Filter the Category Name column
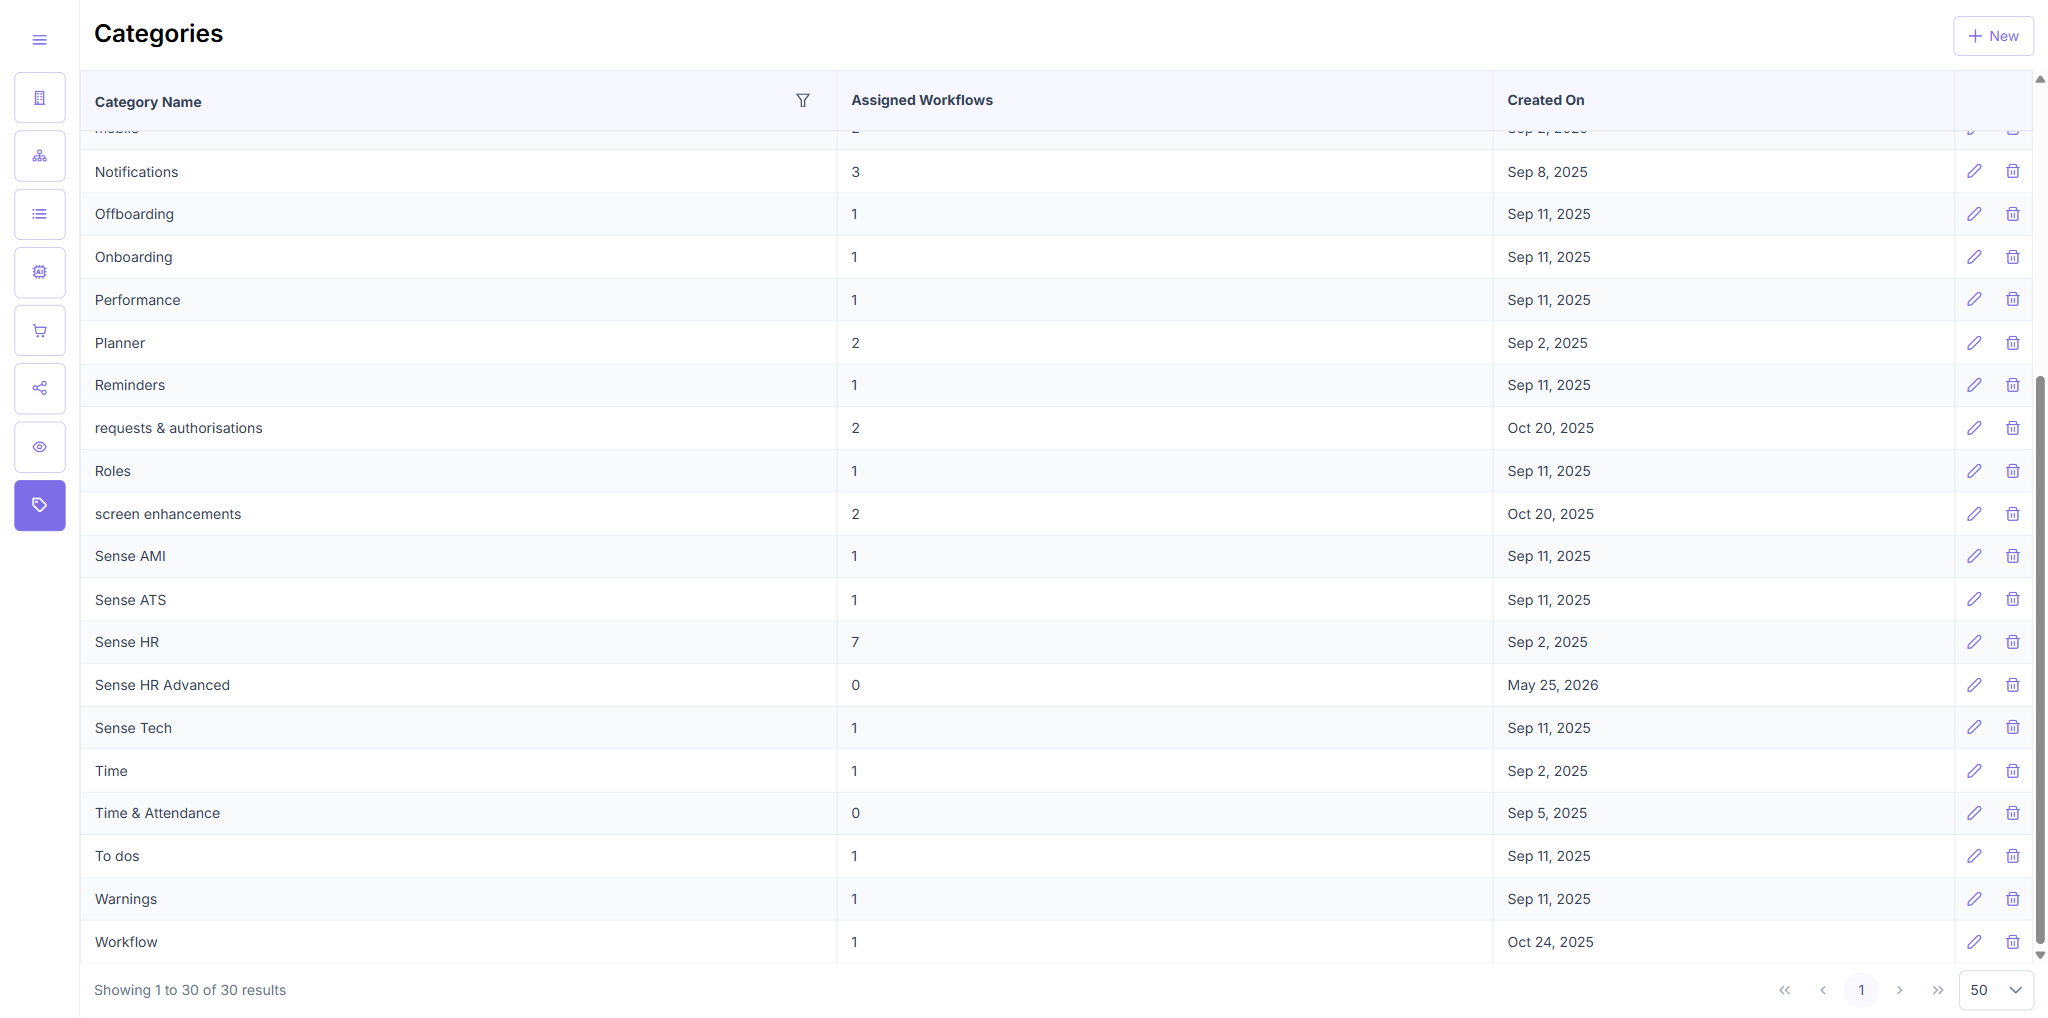Viewport: 2048px width, 1018px height. (803, 100)
